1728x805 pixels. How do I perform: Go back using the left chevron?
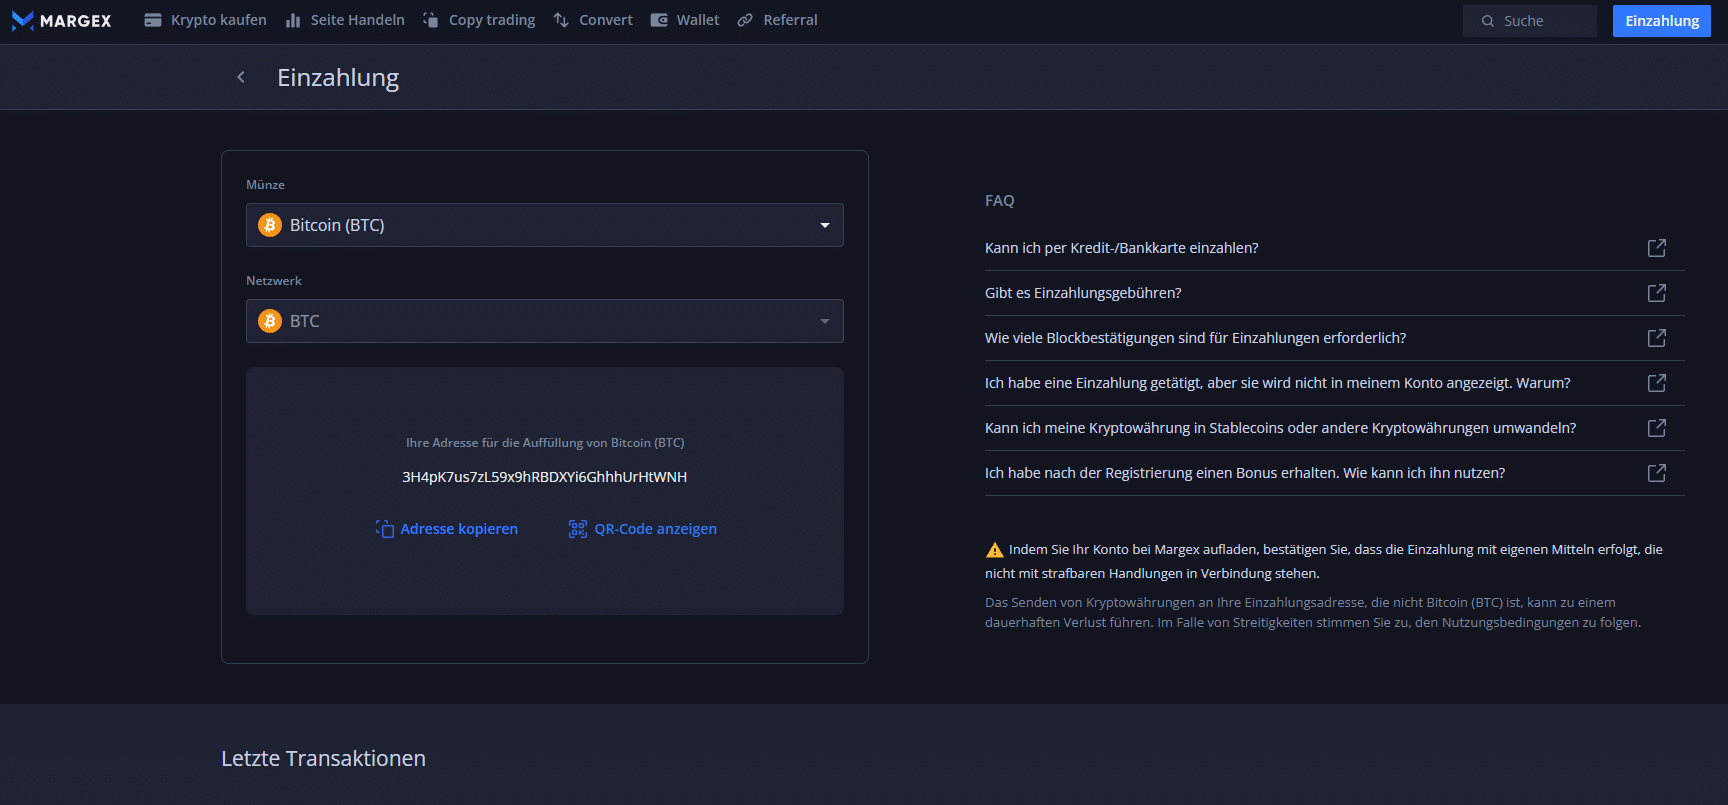(x=241, y=77)
